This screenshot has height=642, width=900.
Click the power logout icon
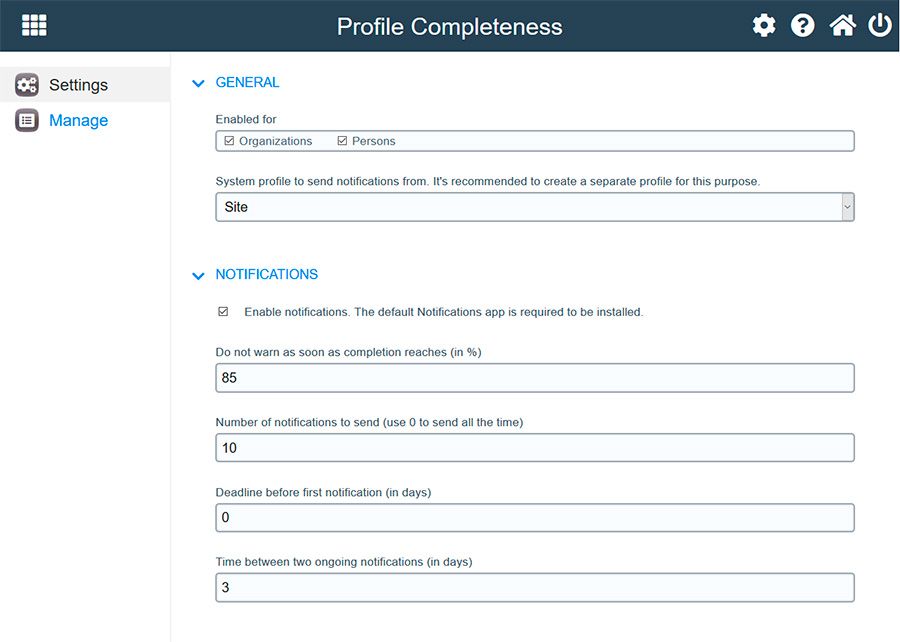(880, 25)
